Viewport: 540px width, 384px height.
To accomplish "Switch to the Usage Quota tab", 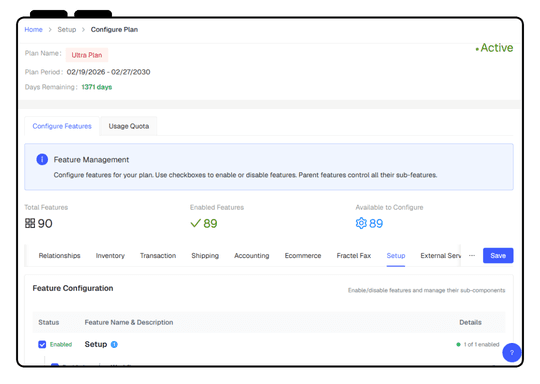I will [129, 126].
